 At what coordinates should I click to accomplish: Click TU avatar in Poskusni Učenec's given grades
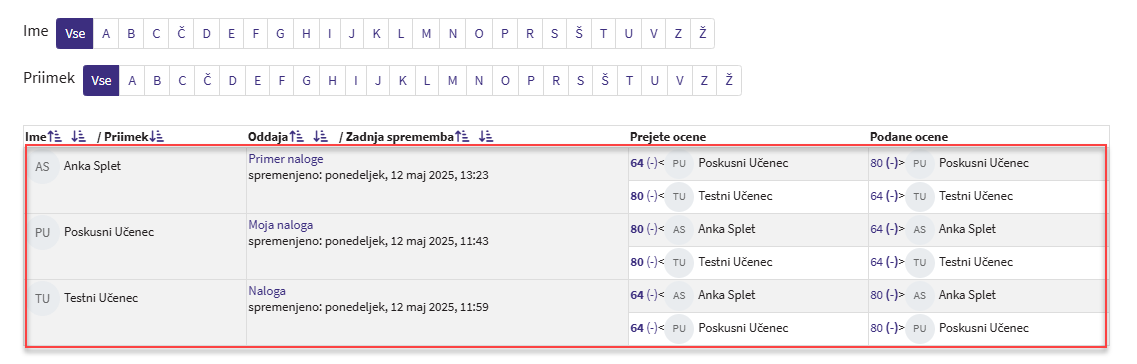click(919, 262)
